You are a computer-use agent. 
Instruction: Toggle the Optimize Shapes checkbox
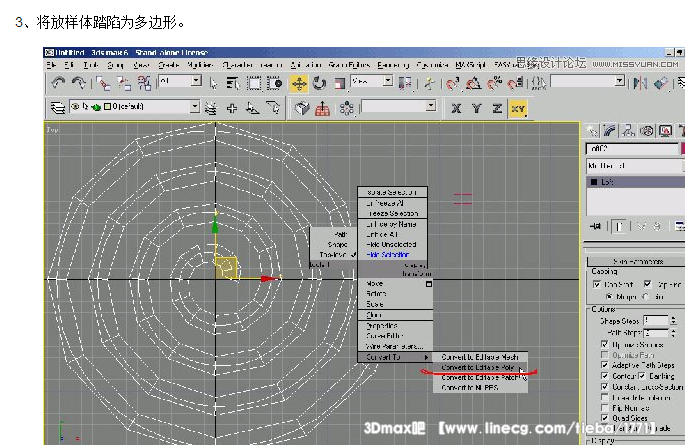pos(604,344)
